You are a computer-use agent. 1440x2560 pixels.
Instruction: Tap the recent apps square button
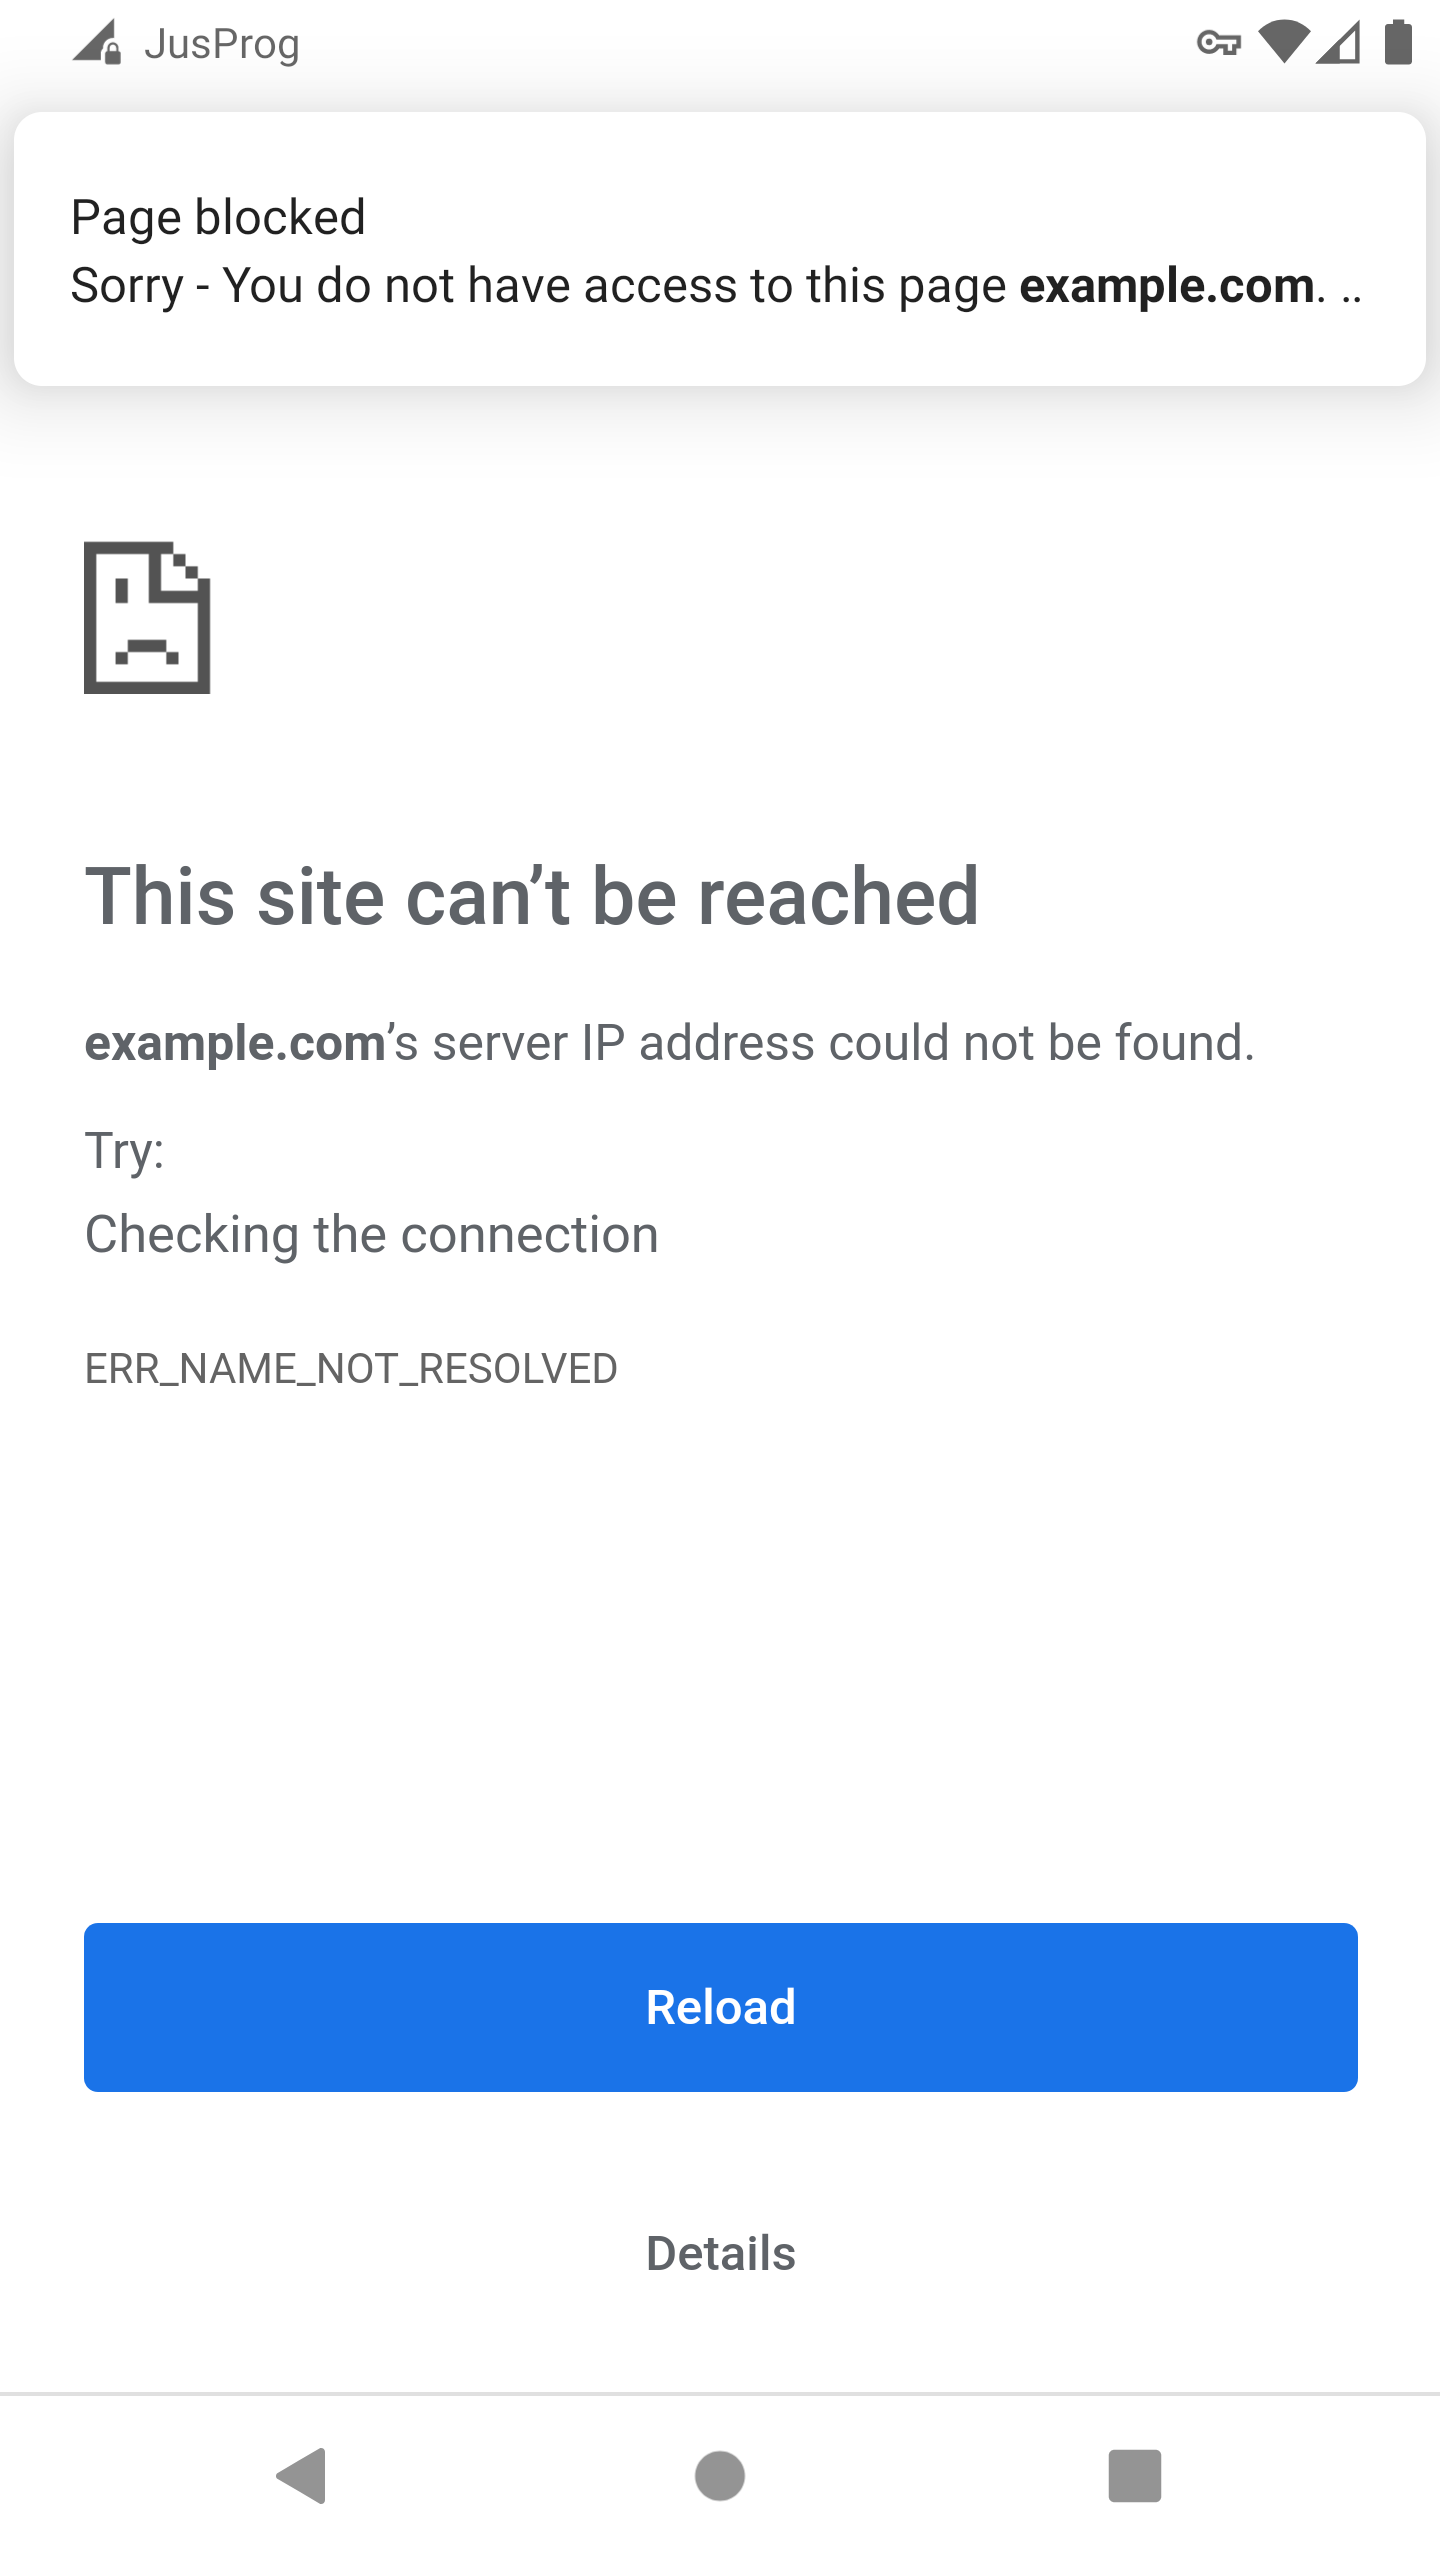1135,2476
